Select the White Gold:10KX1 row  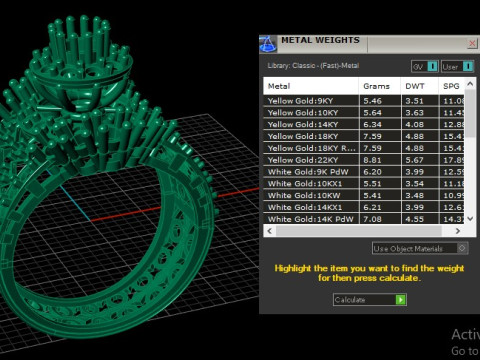point(364,184)
